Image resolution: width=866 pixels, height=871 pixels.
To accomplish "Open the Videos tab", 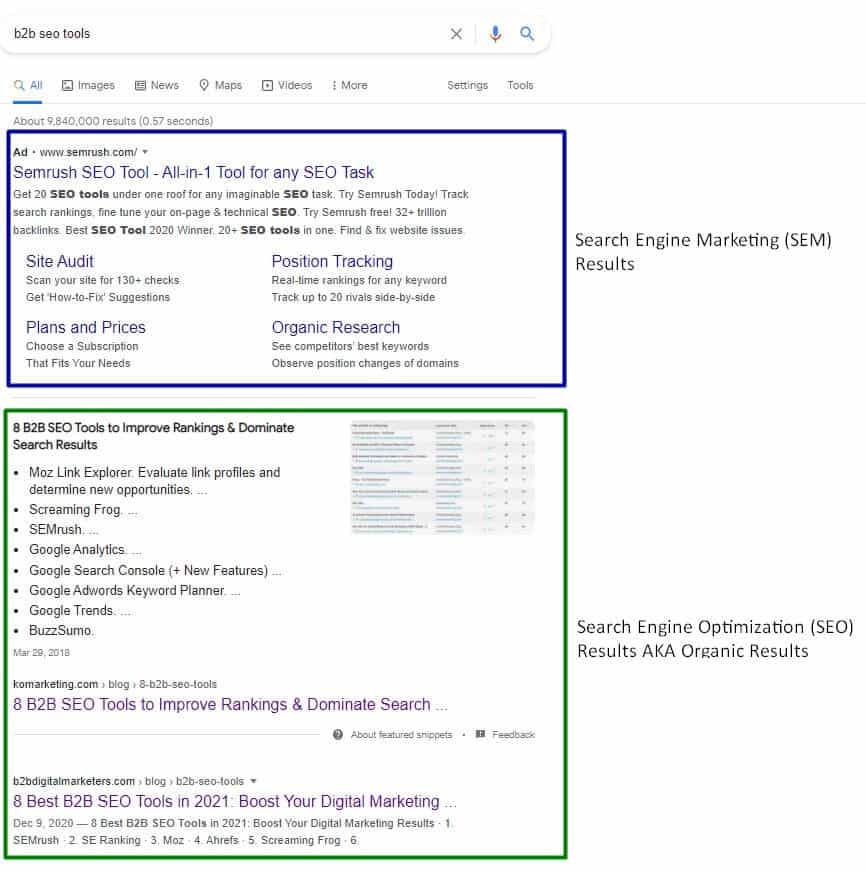I will point(287,85).
